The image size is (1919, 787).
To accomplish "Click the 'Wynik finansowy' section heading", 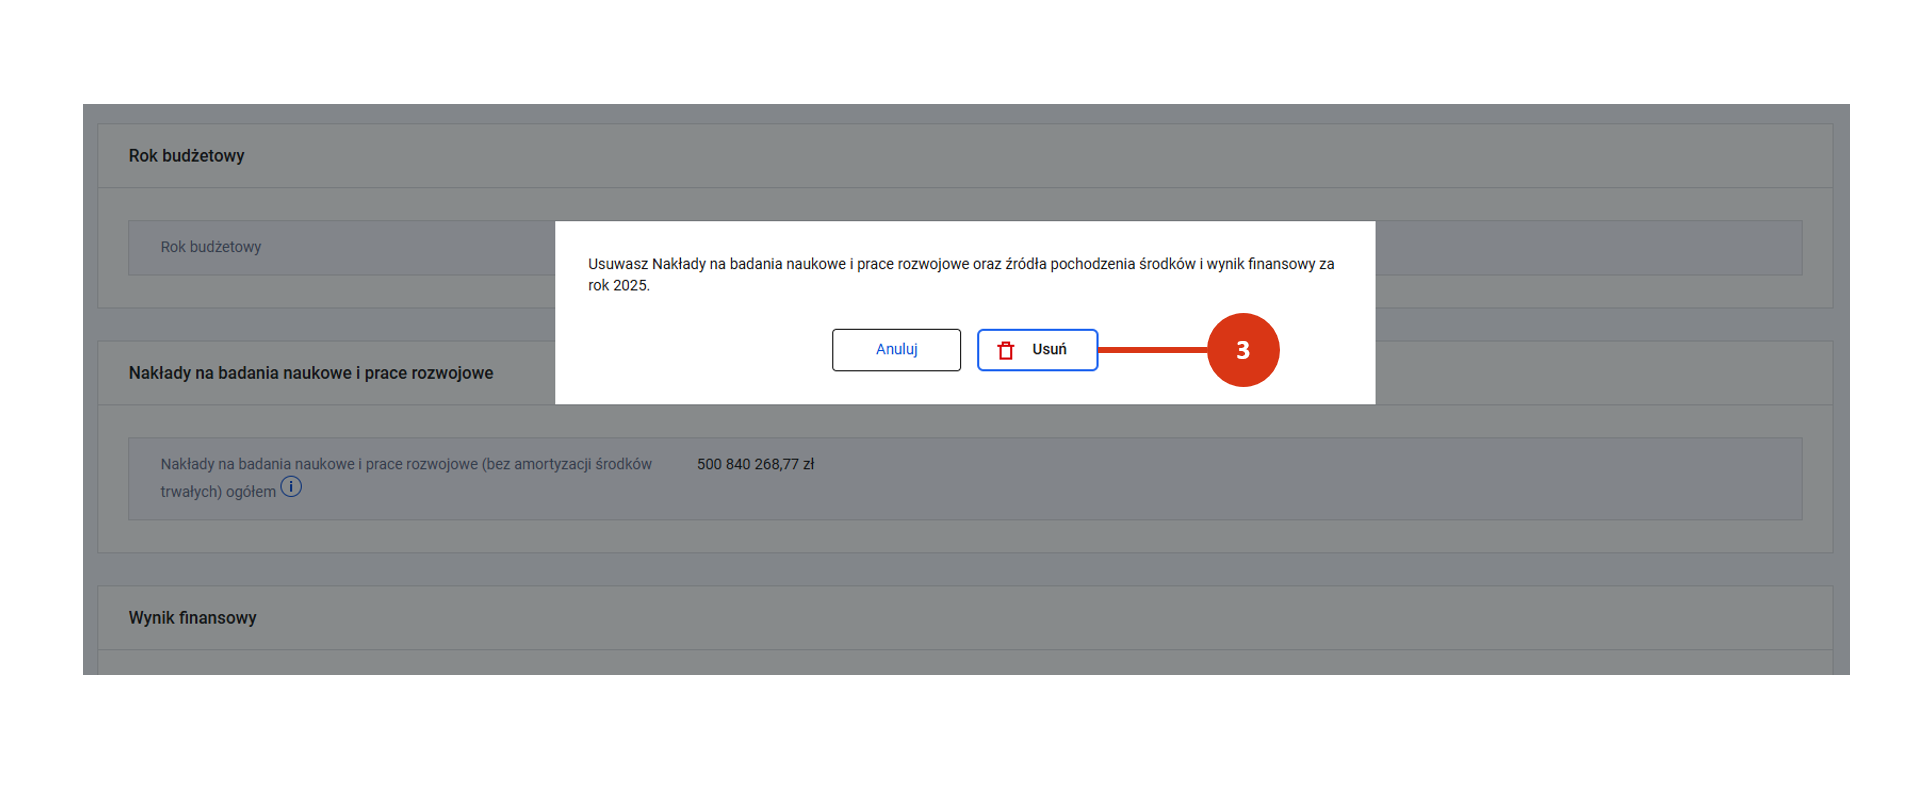I will (192, 618).
